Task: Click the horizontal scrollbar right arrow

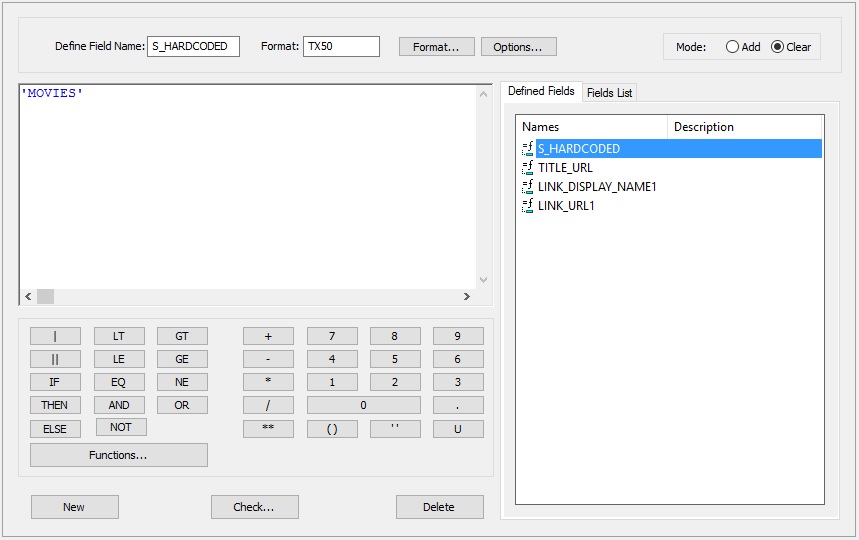Action: click(x=466, y=297)
